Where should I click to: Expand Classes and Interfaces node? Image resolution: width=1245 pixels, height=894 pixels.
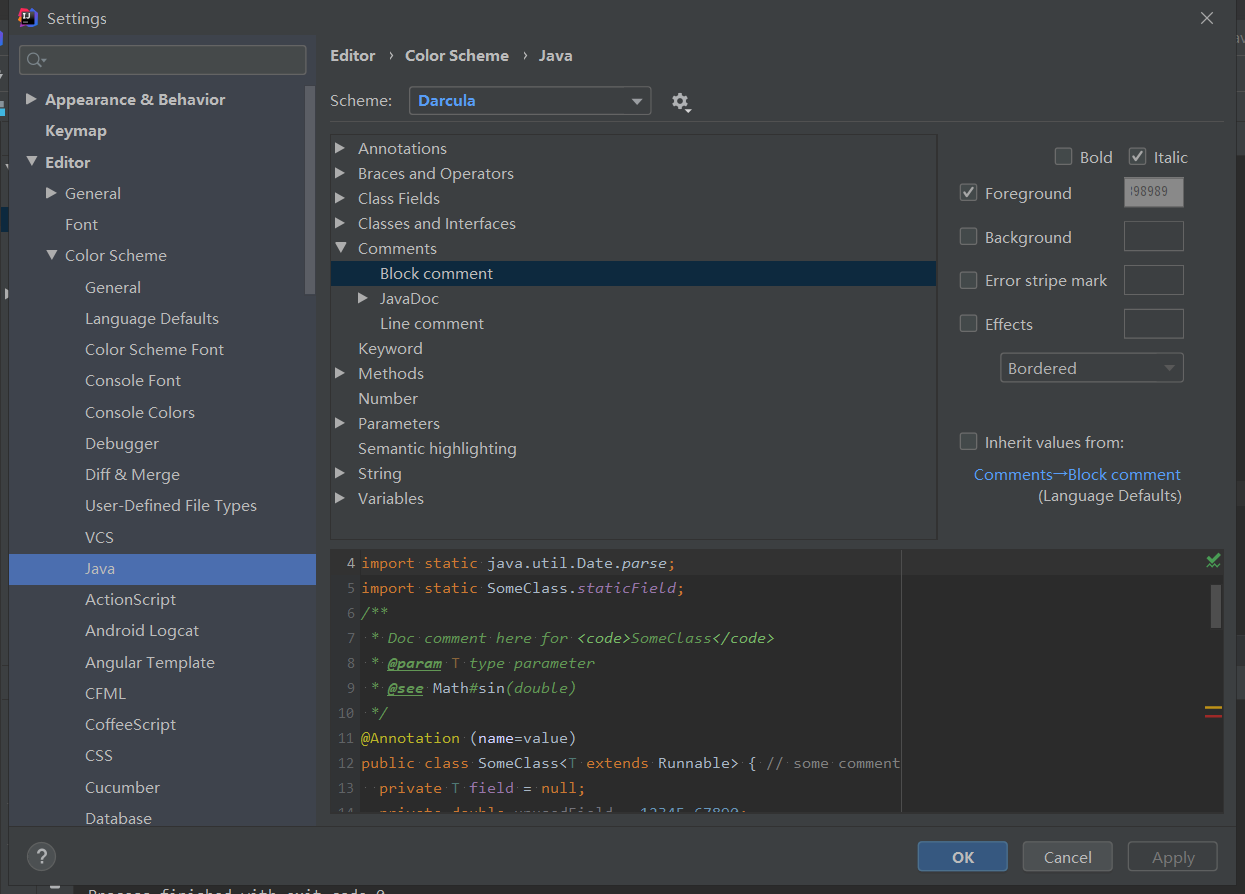[x=341, y=223]
